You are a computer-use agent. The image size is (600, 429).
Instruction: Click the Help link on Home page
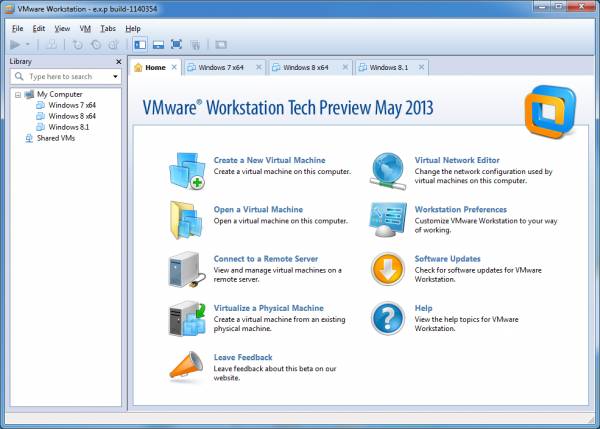[423, 308]
